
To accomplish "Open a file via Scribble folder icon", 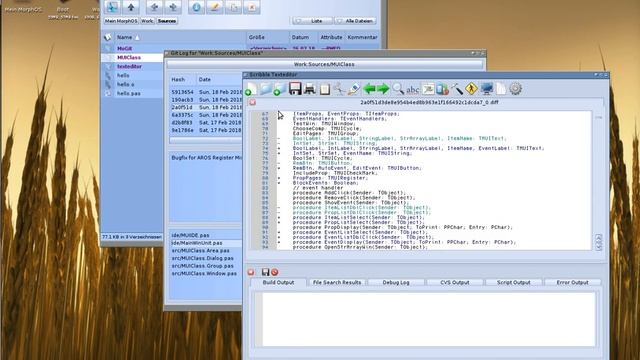I will [x=266, y=89].
